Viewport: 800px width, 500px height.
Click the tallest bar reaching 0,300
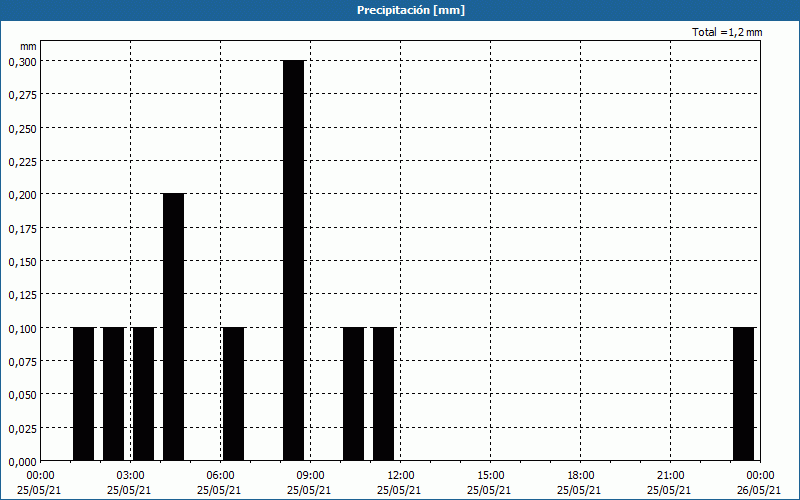point(293,260)
